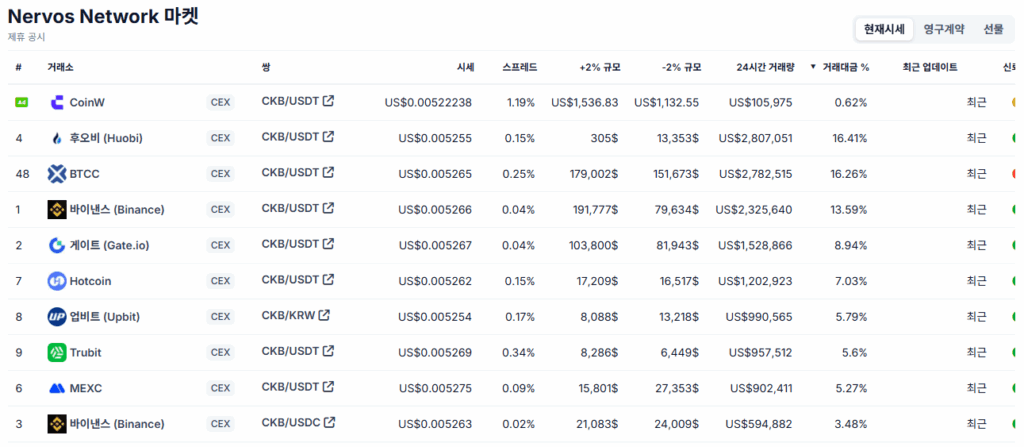Open the 제휴 공시 disclosure link
Image resolution: width=1024 pixels, height=447 pixels.
pyautogui.click(x=27, y=37)
